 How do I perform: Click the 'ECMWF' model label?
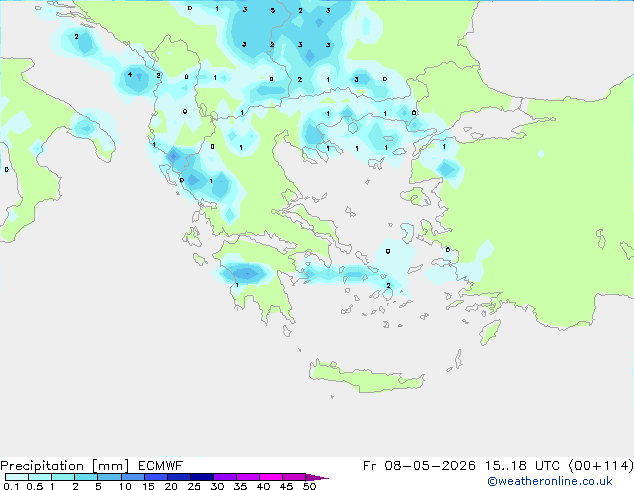click(161, 466)
